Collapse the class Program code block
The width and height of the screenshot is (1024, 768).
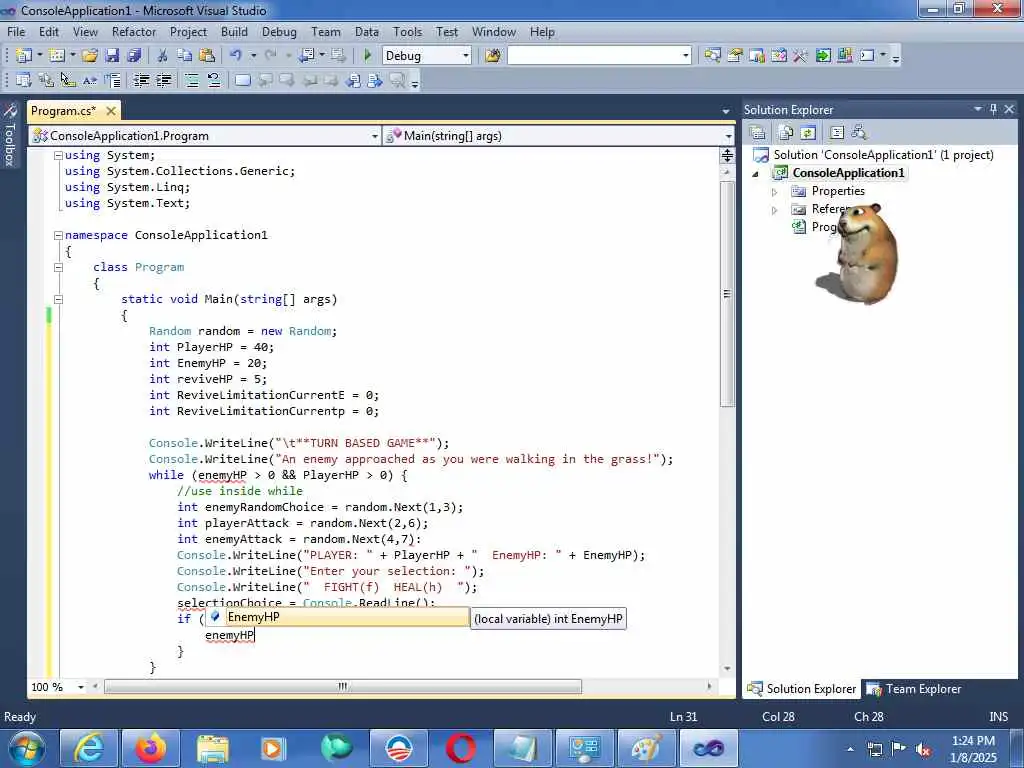pyautogui.click(x=58, y=267)
